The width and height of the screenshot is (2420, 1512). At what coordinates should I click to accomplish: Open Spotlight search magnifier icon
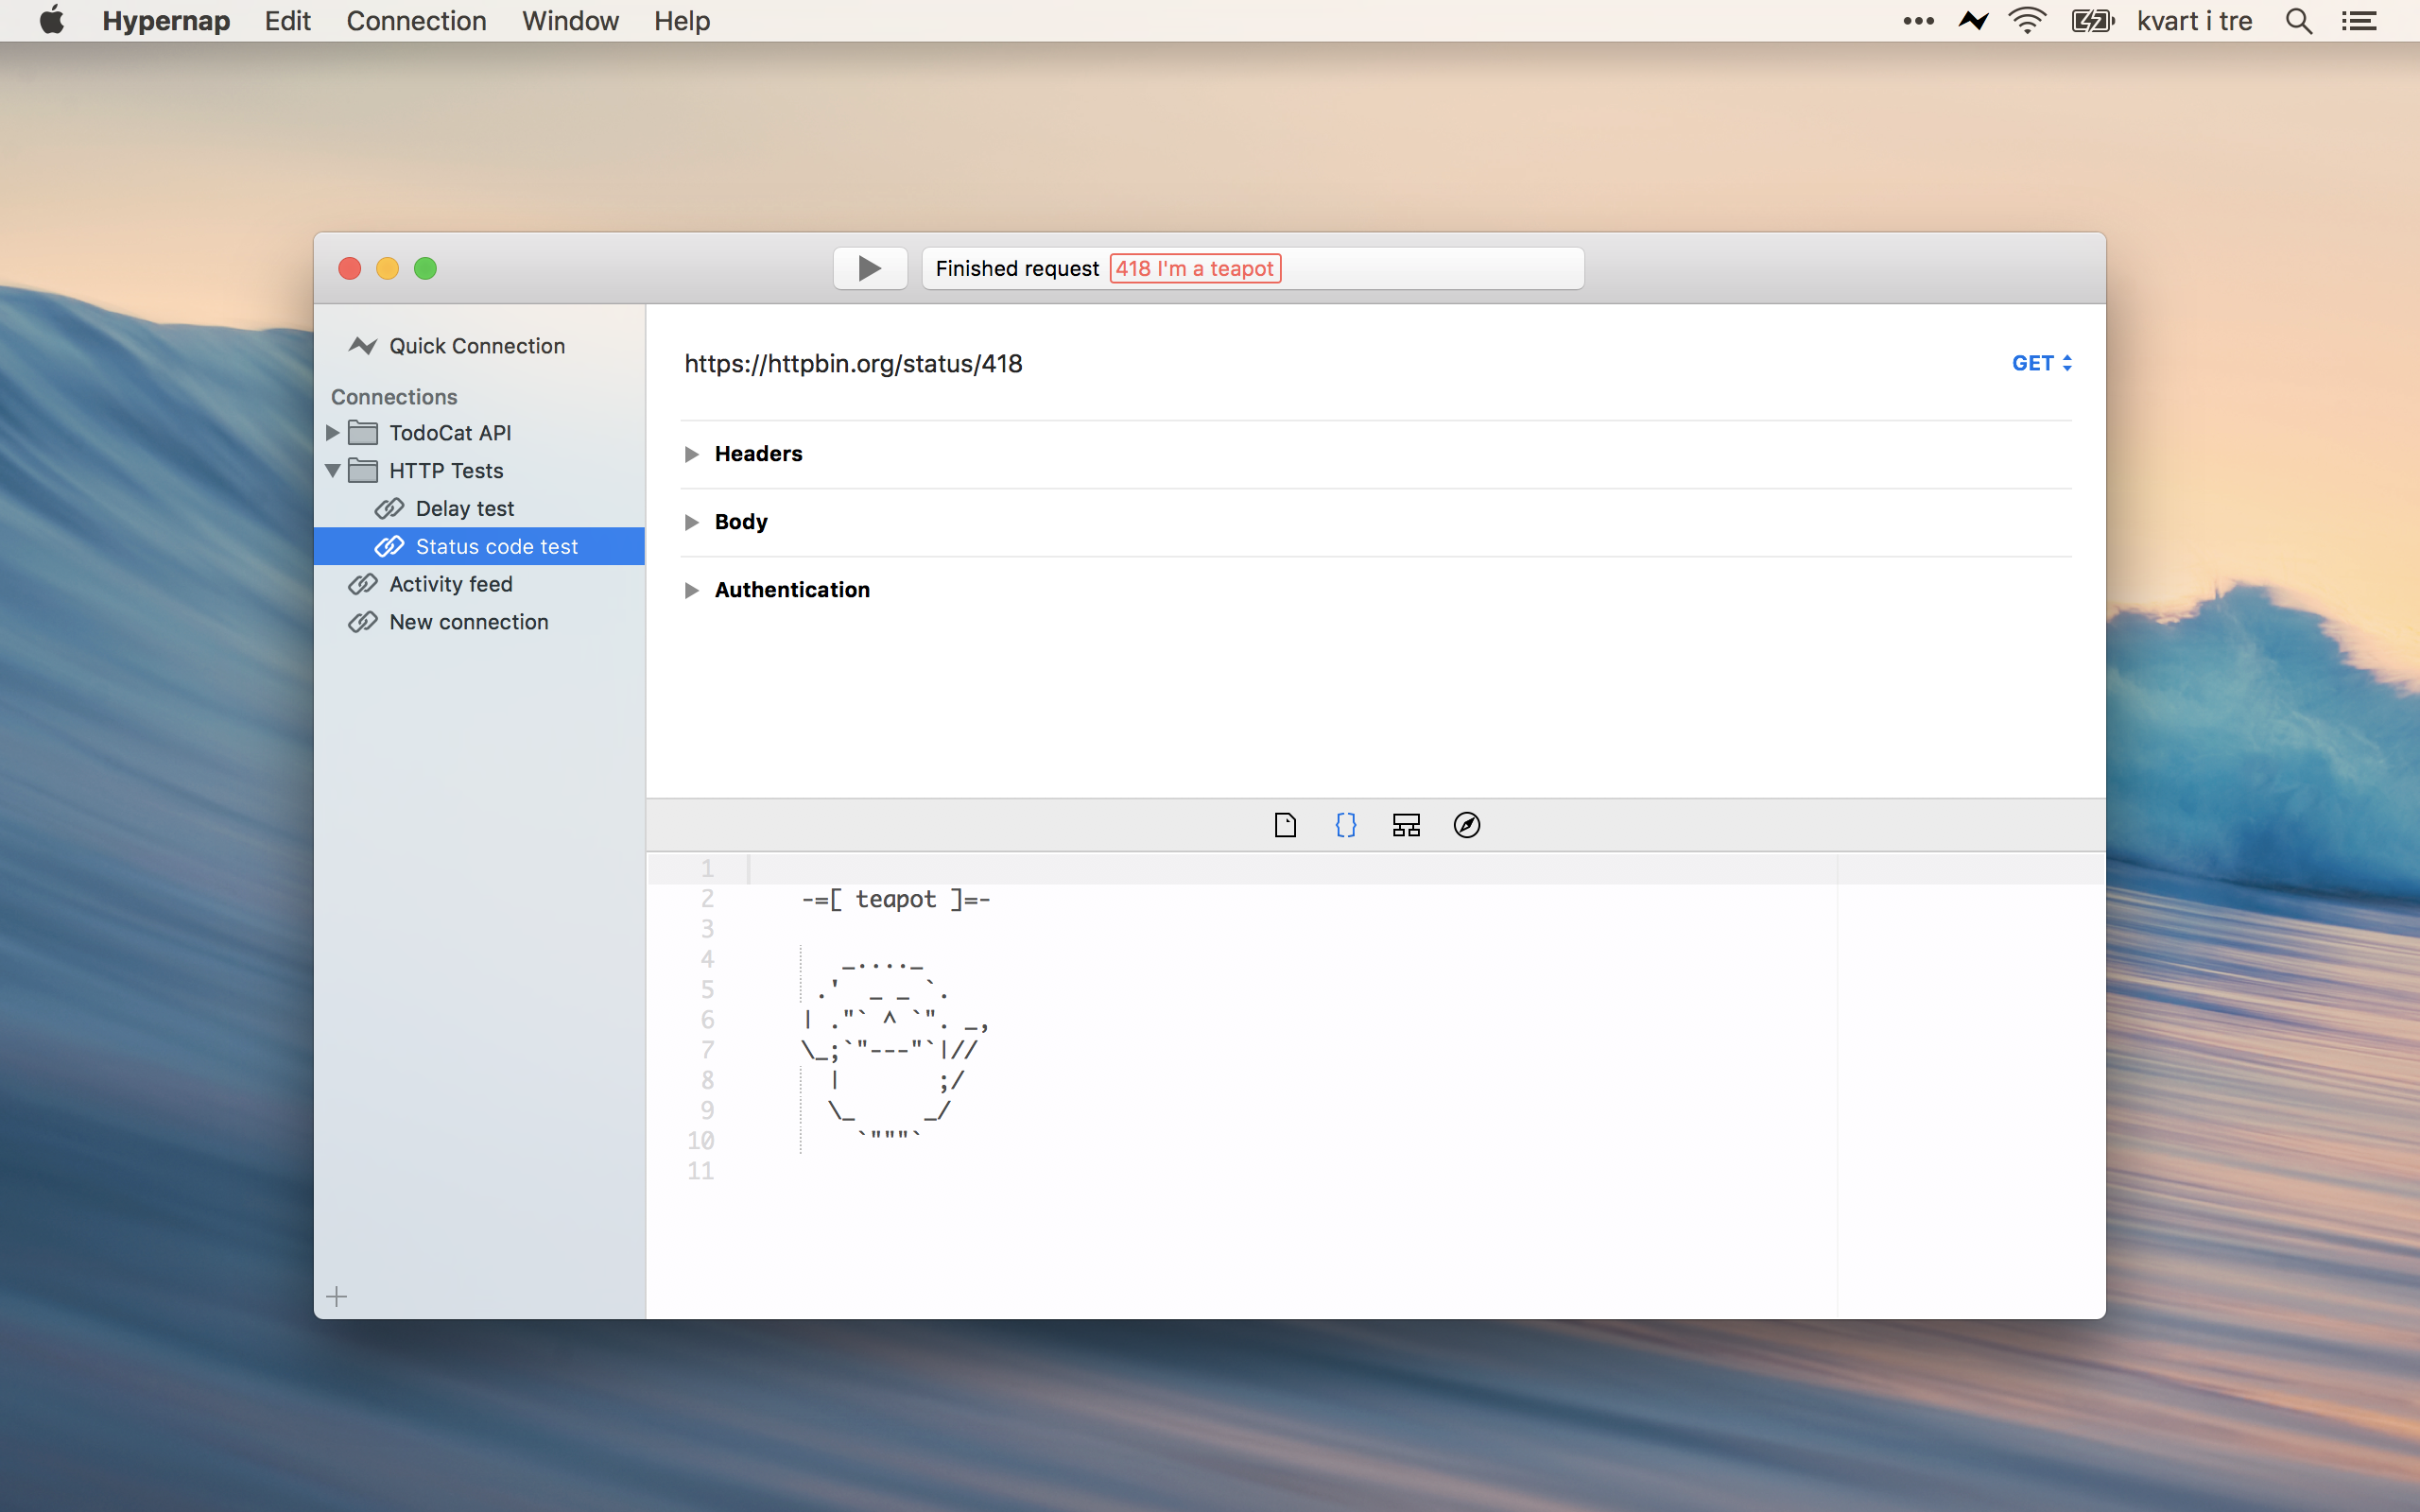2298,21
